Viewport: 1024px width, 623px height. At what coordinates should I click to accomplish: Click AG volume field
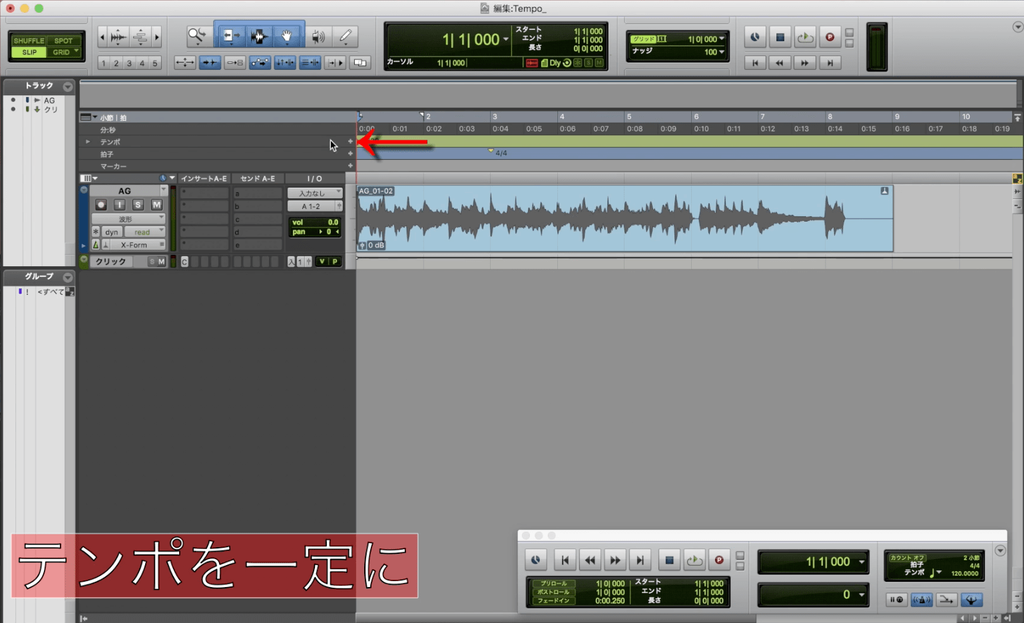pyautogui.click(x=315, y=222)
